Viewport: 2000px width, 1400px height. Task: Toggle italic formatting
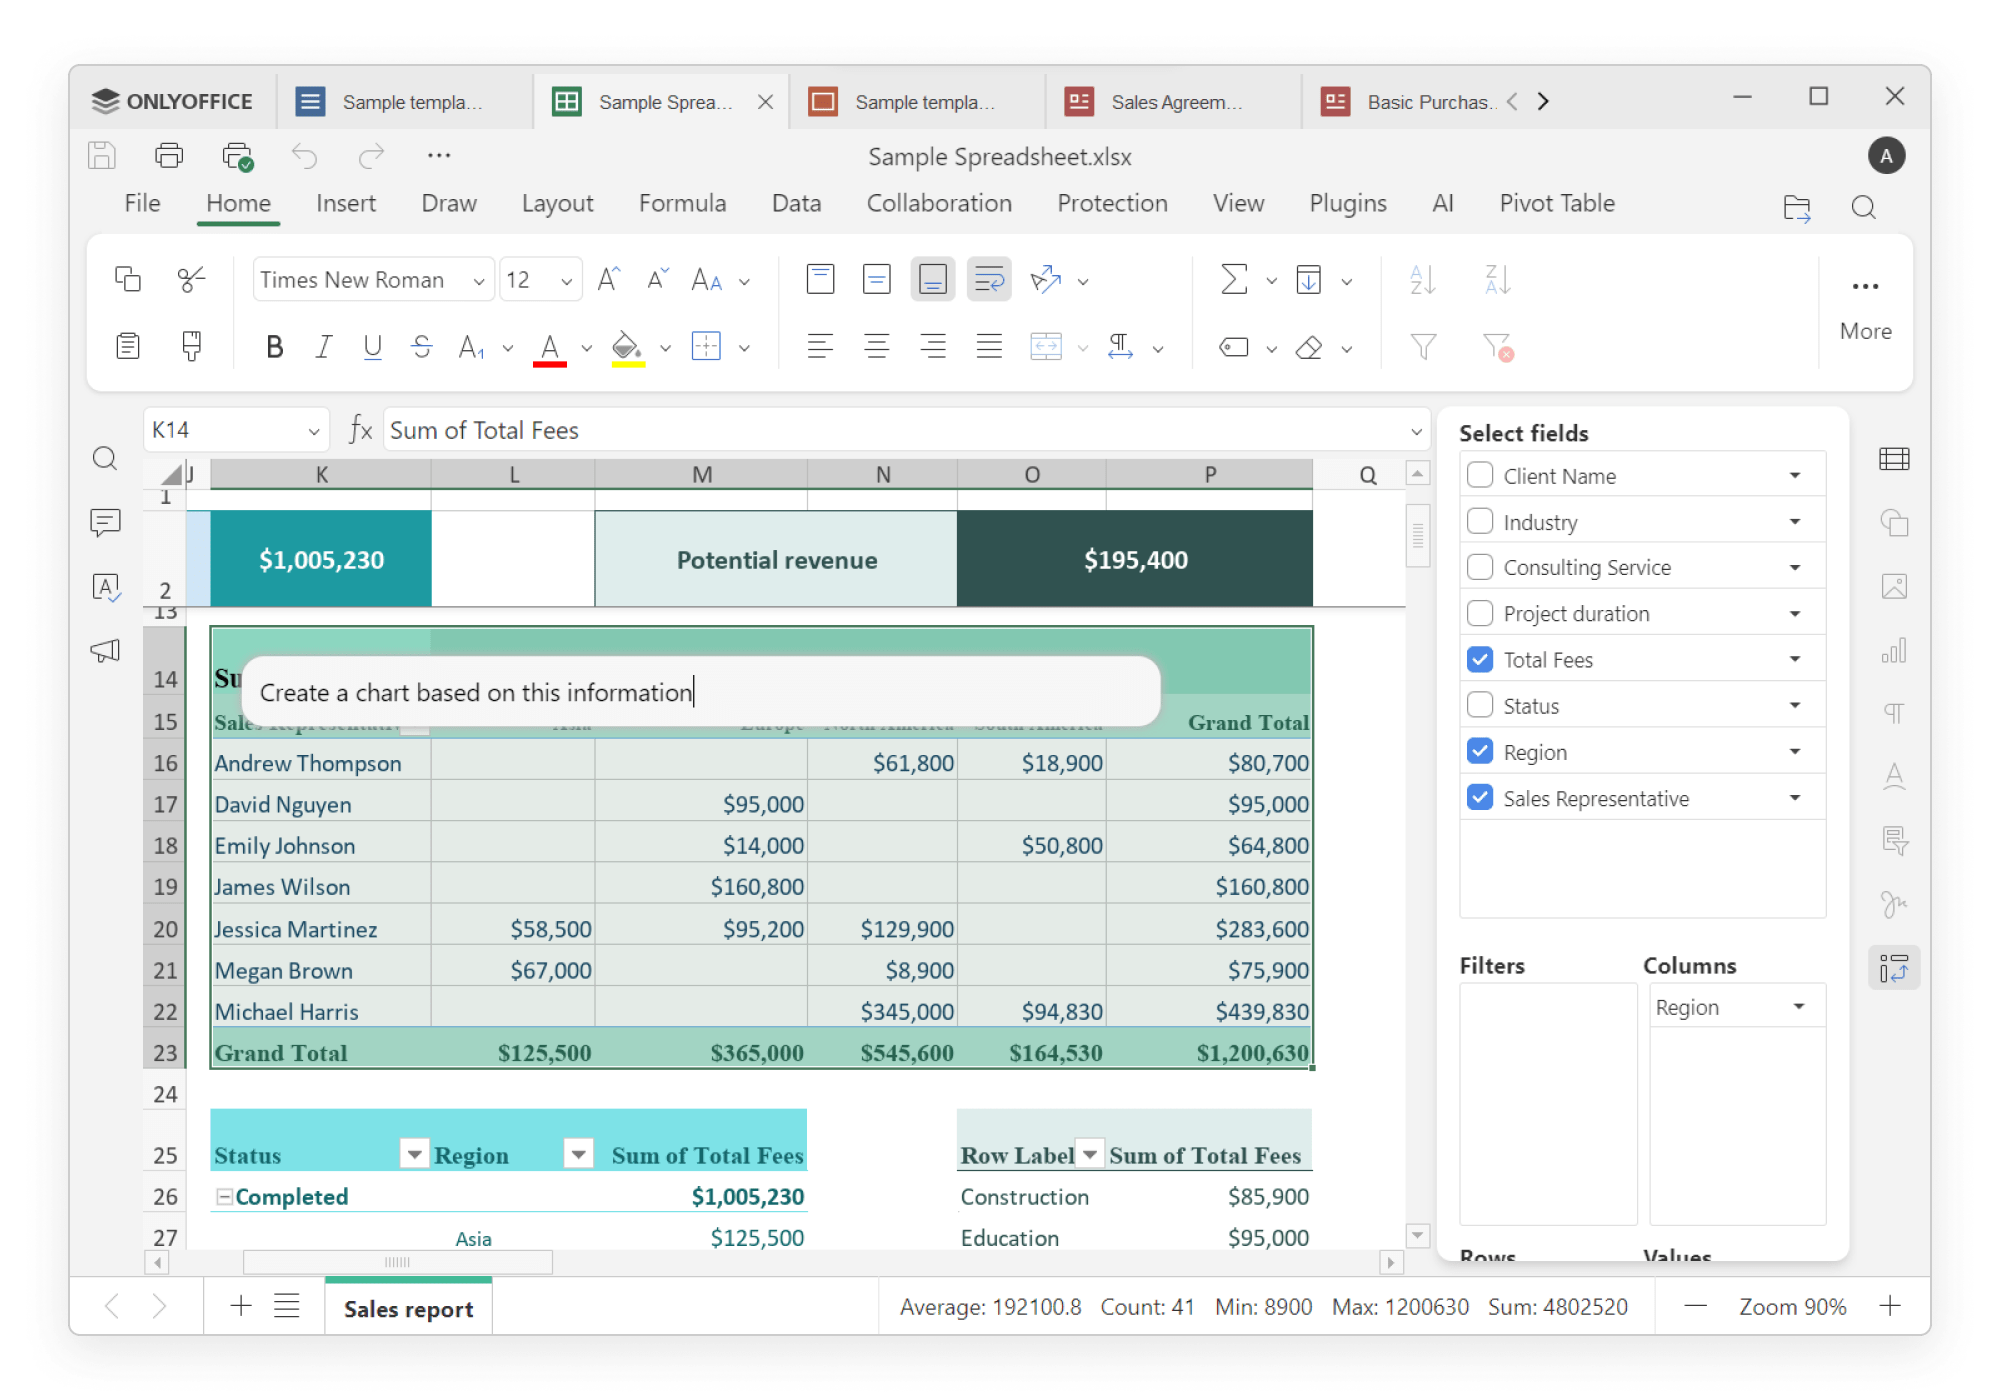pyautogui.click(x=323, y=347)
